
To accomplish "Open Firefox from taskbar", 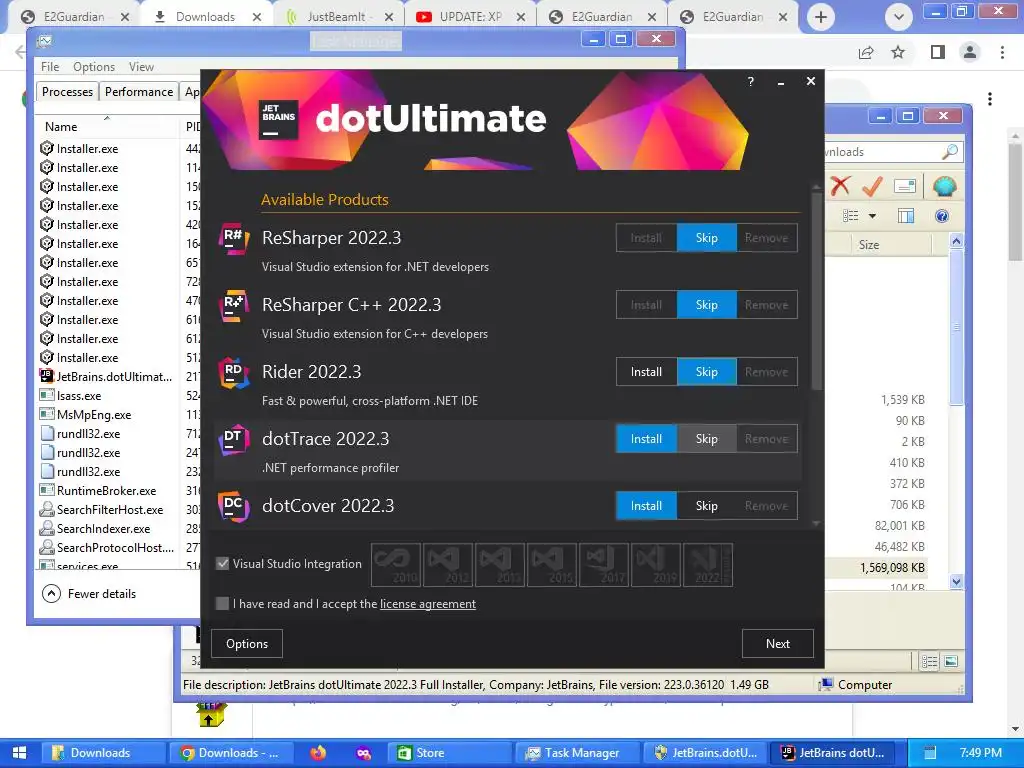I will (318, 753).
